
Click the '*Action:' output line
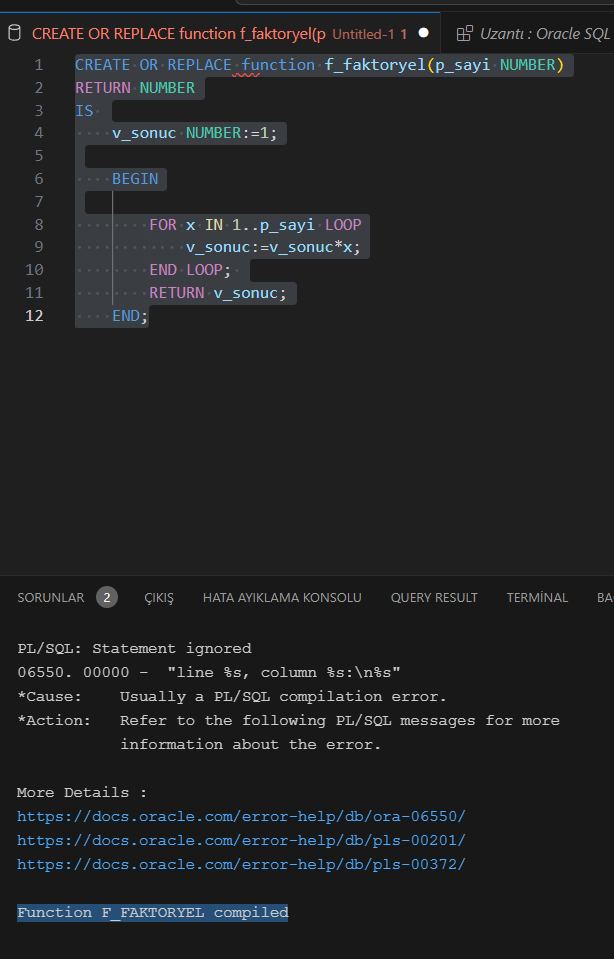point(289,720)
